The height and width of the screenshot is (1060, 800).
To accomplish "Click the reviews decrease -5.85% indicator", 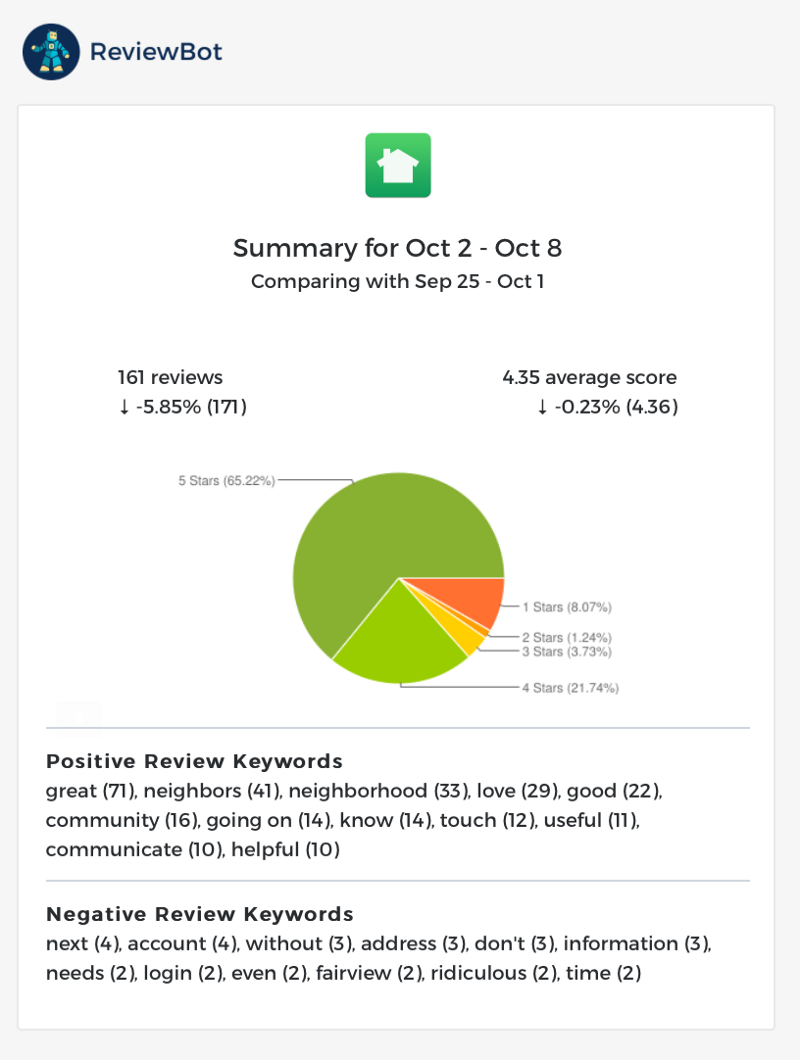I will [182, 407].
